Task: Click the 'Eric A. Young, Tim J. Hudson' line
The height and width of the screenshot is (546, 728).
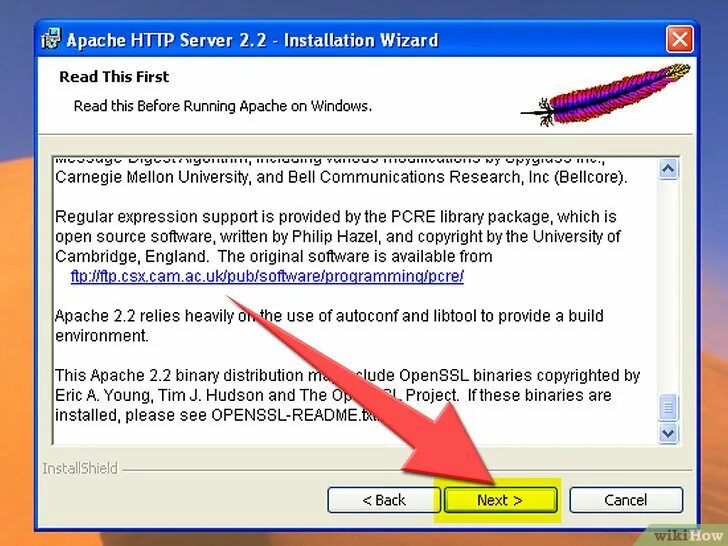Action: tap(333, 396)
